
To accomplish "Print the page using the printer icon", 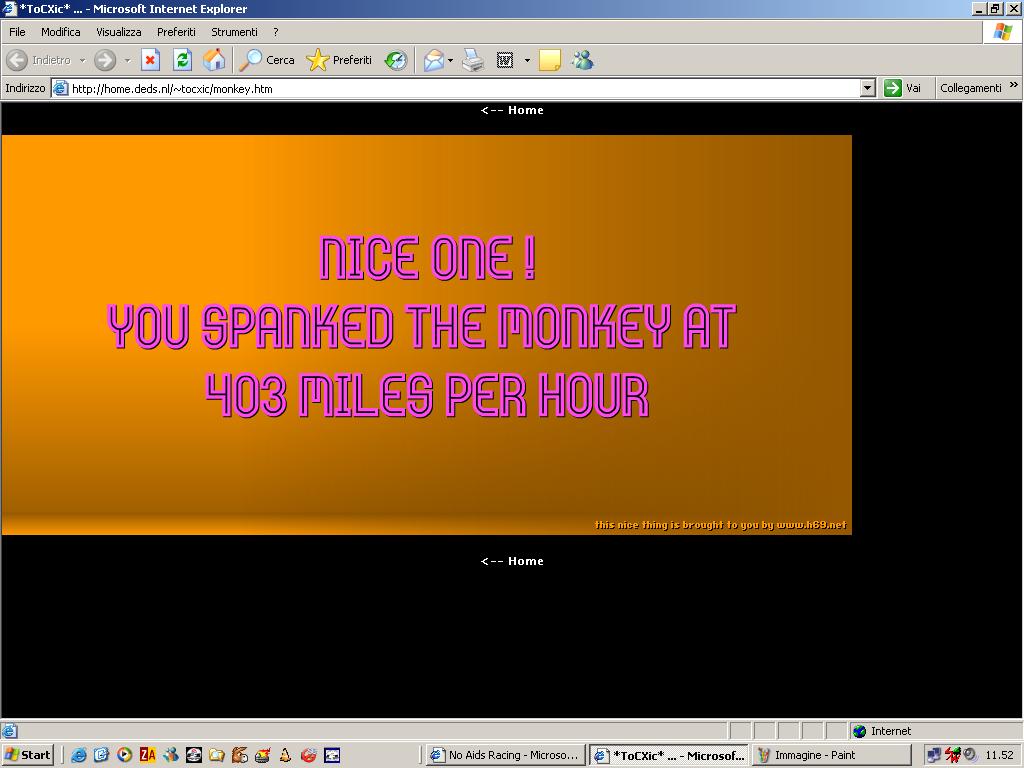I will click(473, 60).
